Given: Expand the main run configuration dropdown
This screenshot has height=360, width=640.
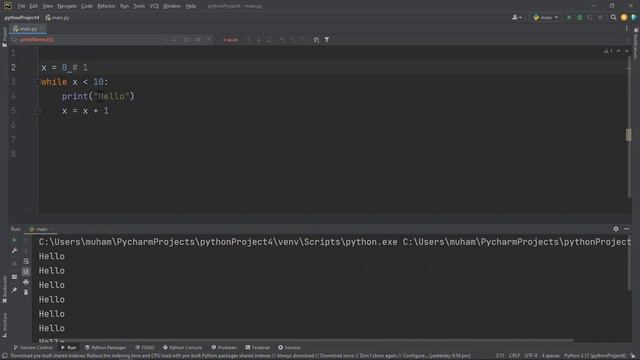Looking at the screenshot, I should 546,18.
